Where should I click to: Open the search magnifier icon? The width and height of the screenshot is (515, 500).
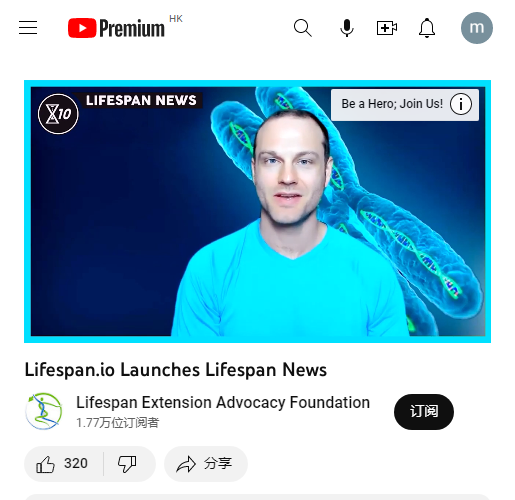(x=303, y=28)
